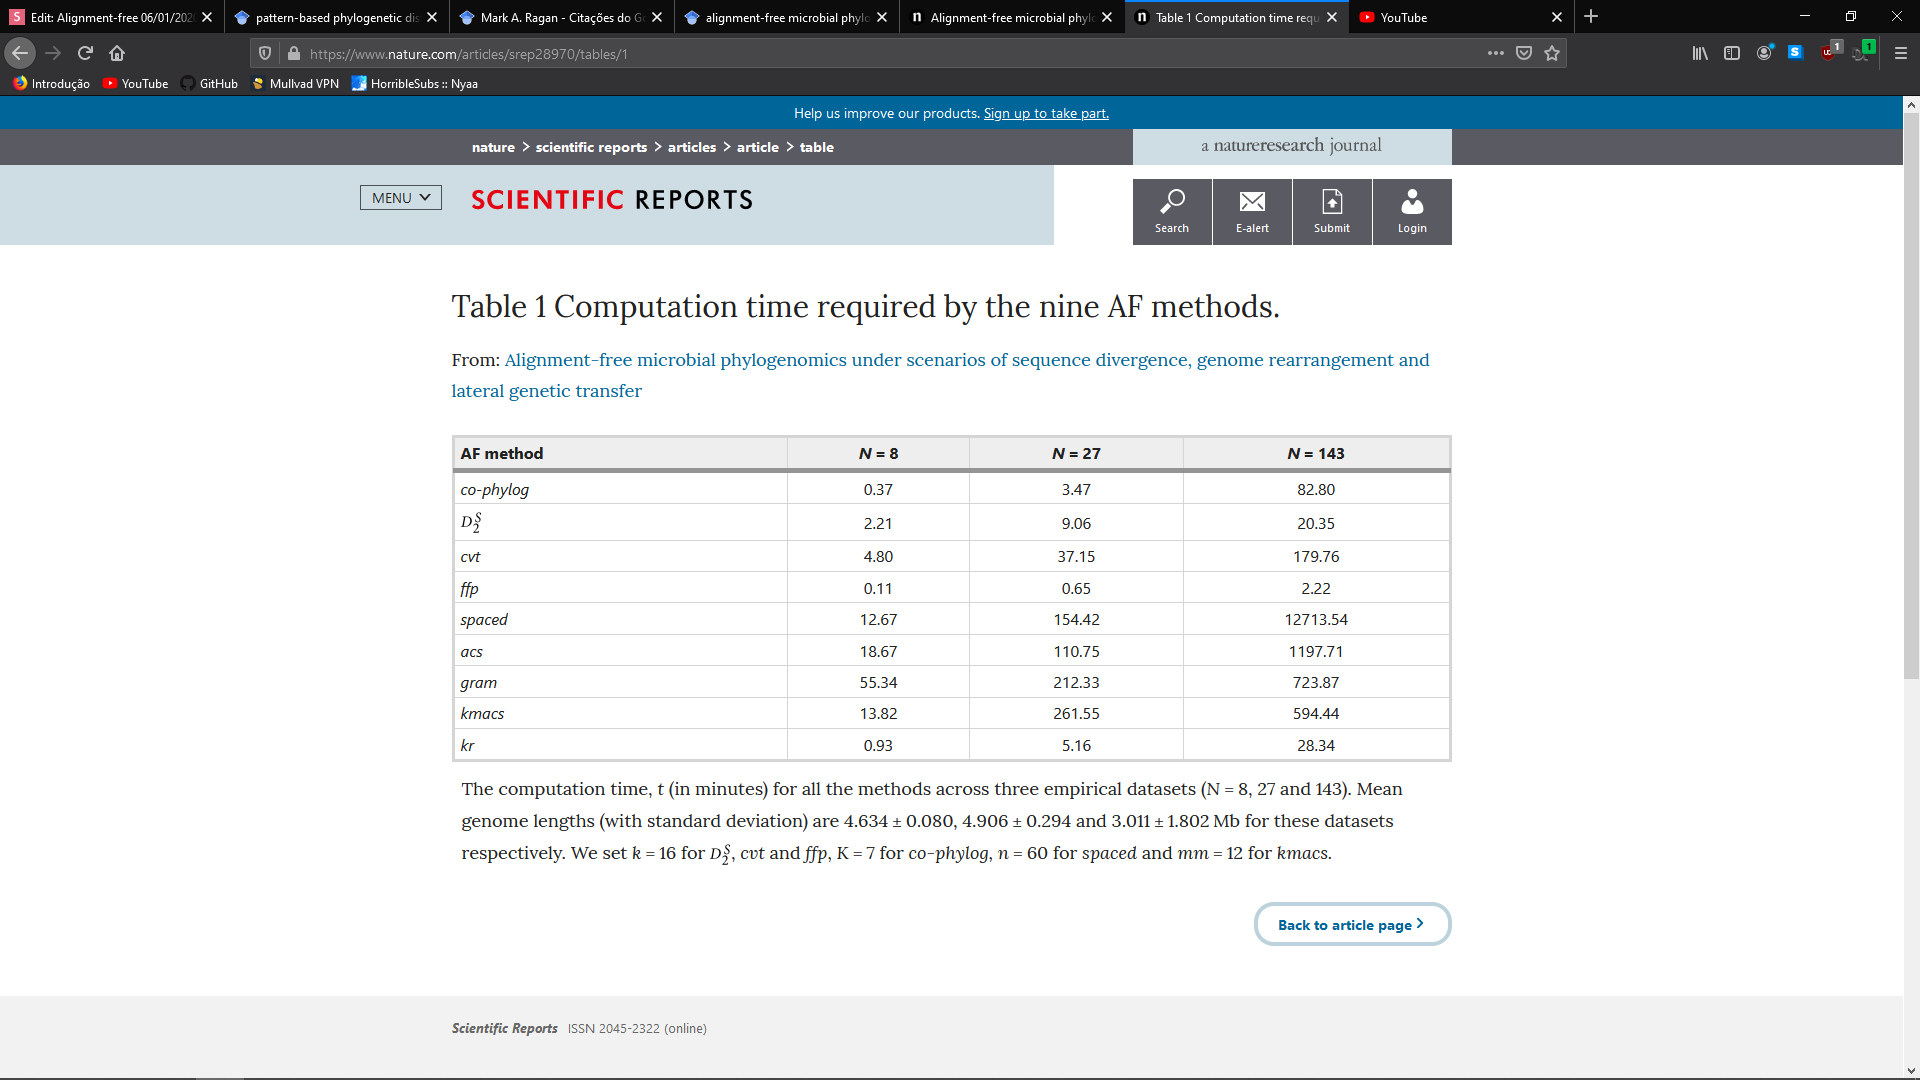Viewport: 1920px width, 1080px height.
Task: Open the Sign up to take part link
Action: [x=1045, y=113]
